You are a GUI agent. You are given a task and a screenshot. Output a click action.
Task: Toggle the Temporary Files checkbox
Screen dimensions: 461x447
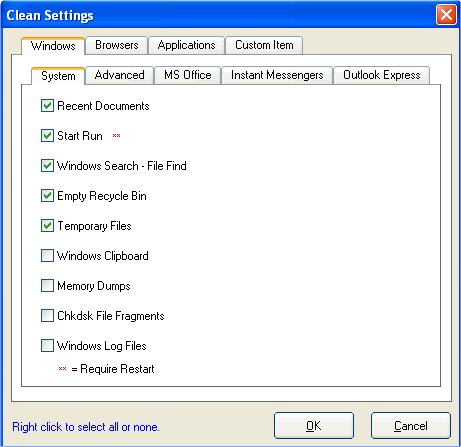47,226
